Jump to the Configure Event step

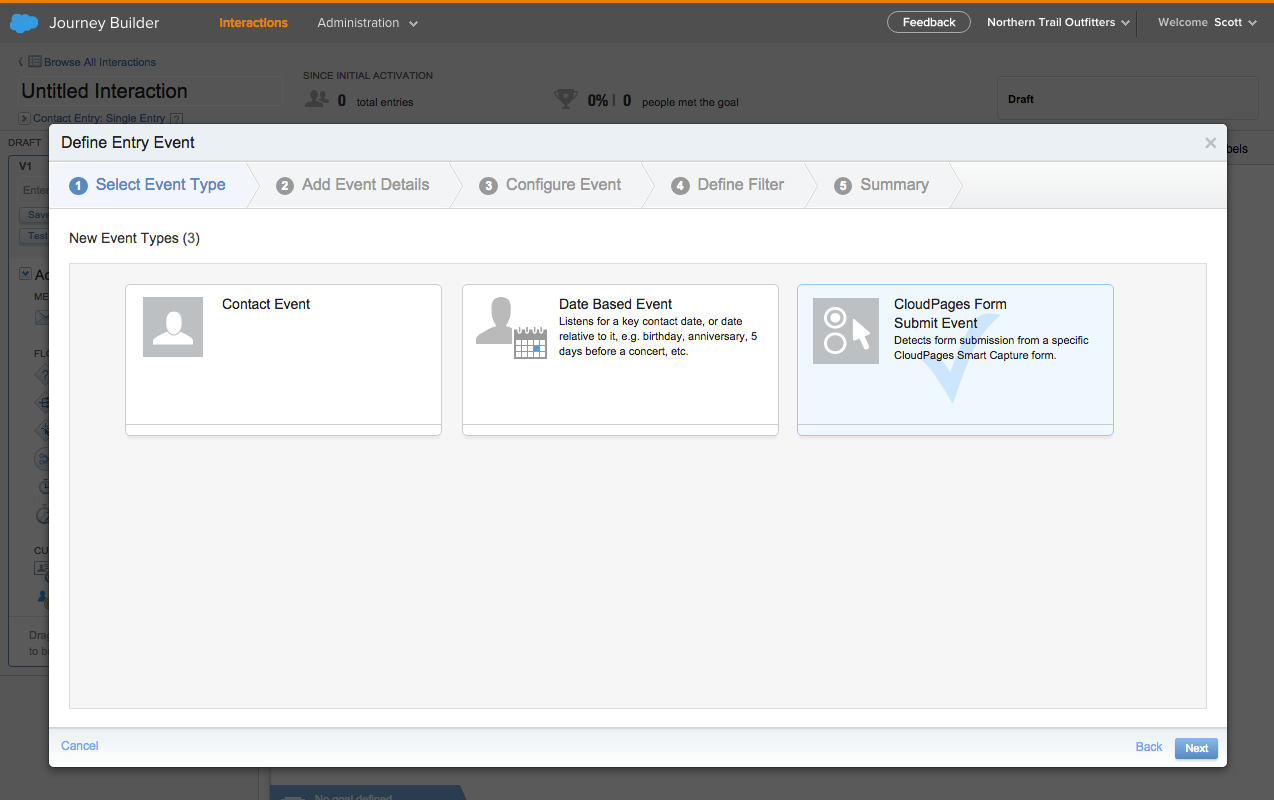[x=562, y=185]
